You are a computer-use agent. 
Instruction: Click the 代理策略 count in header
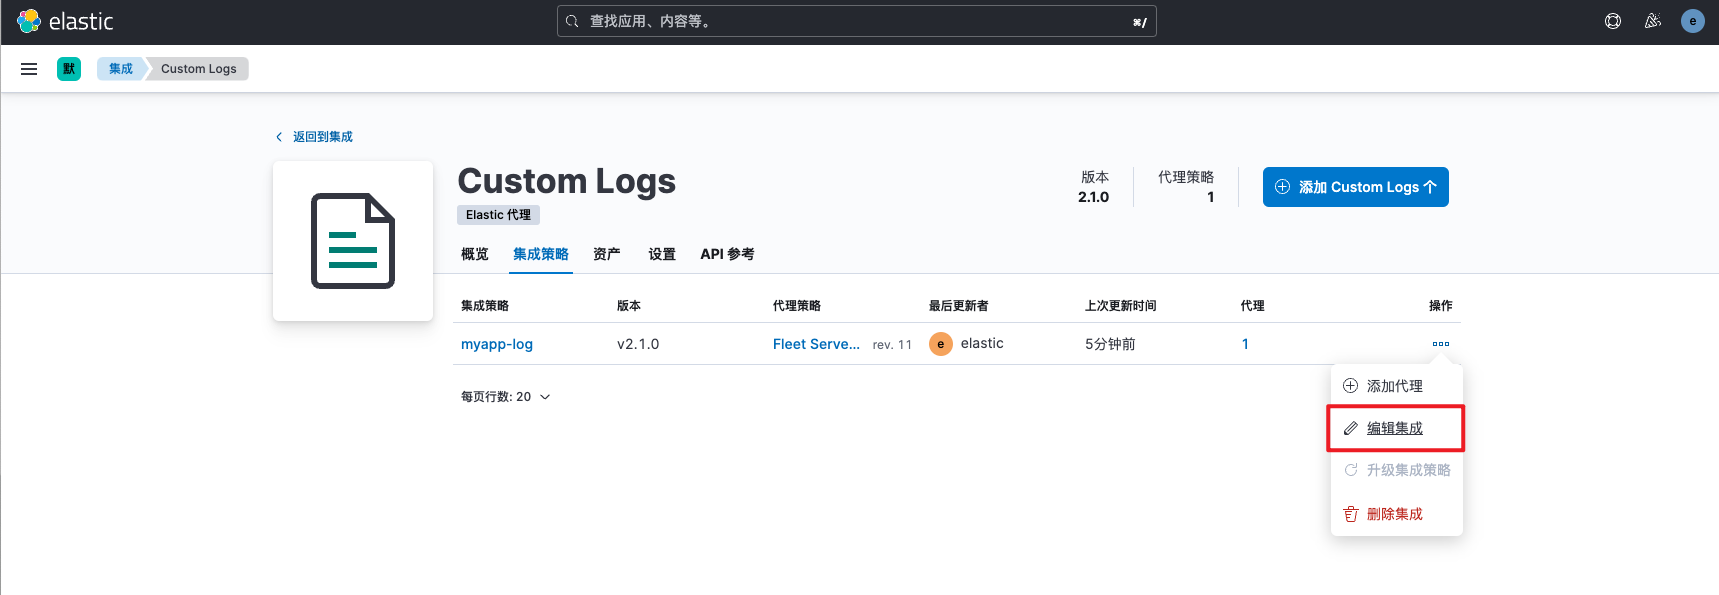(x=1210, y=197)
